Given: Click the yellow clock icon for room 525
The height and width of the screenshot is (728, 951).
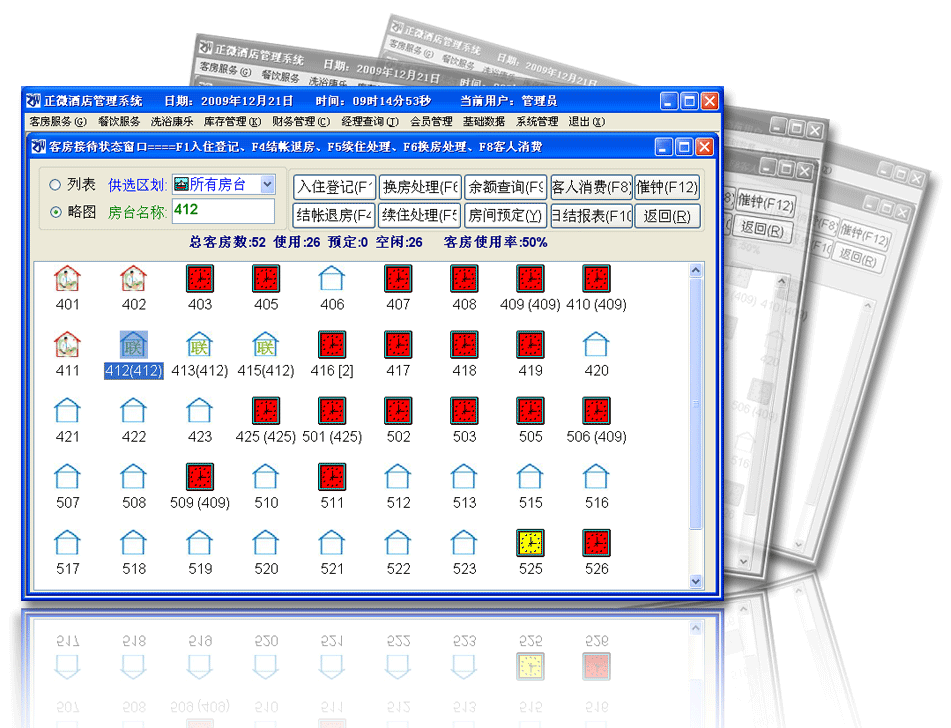Looking at the screenshot, I should click(530, 543).
